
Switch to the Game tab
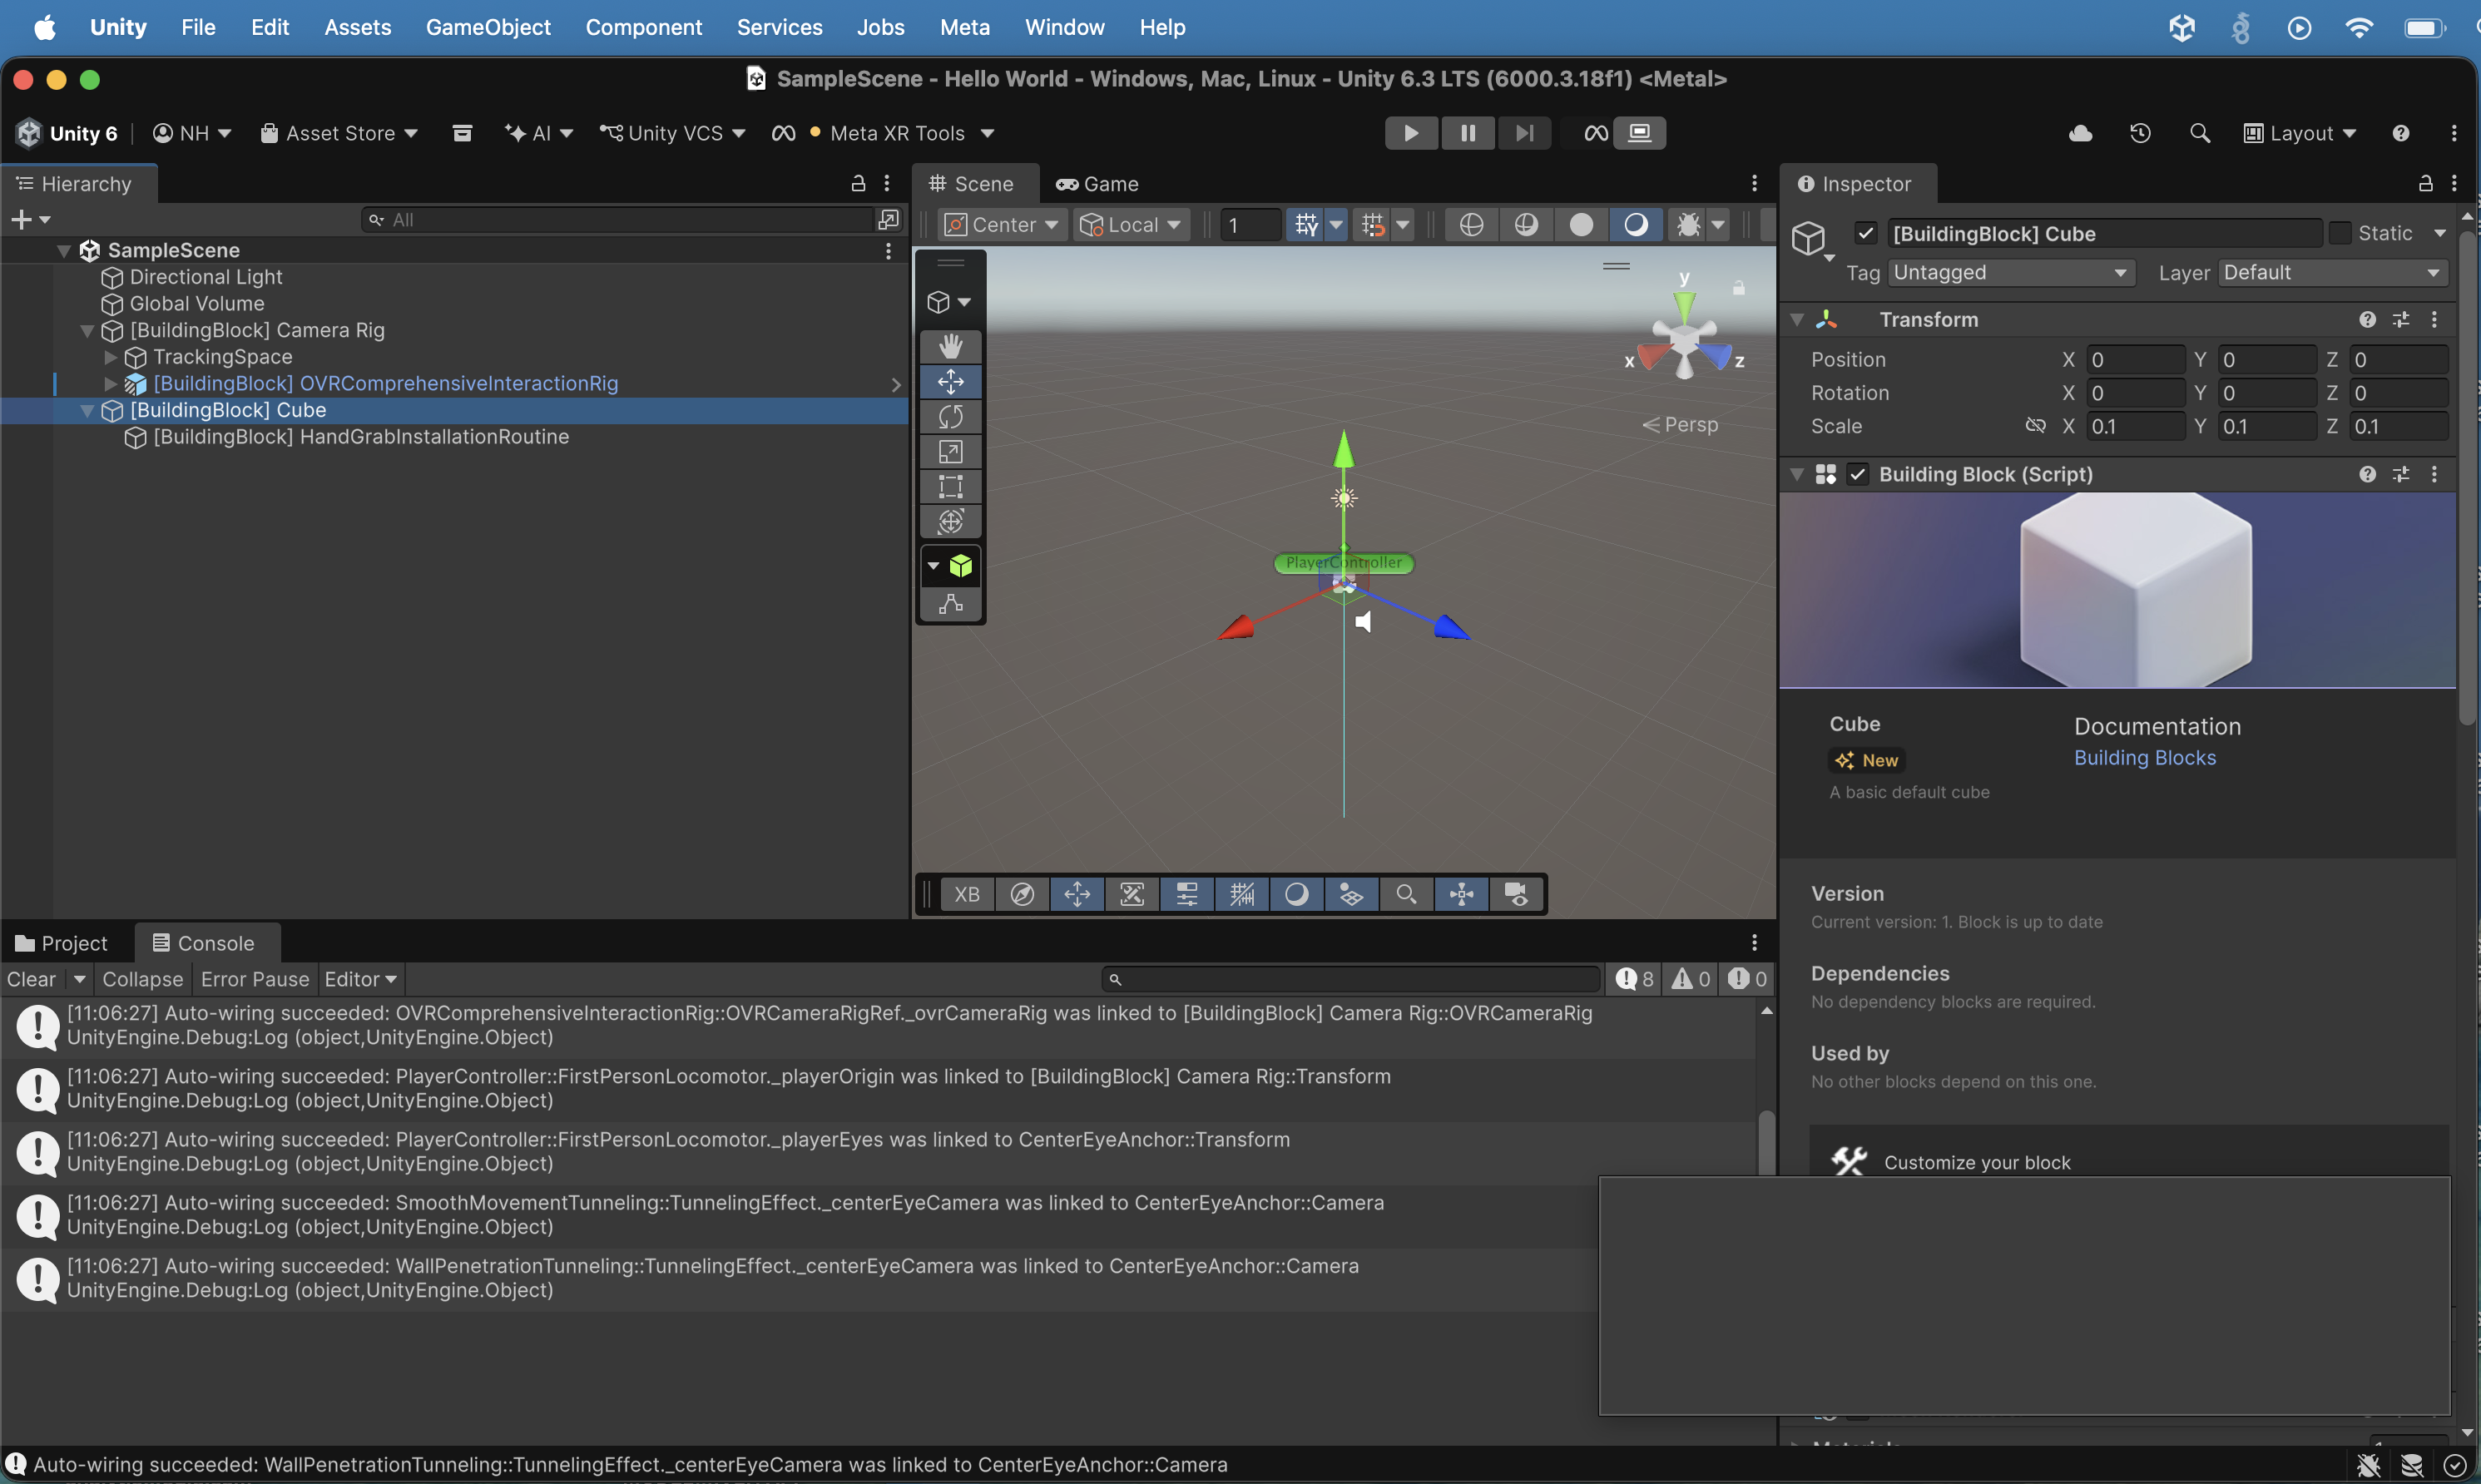coord(1097,184)
